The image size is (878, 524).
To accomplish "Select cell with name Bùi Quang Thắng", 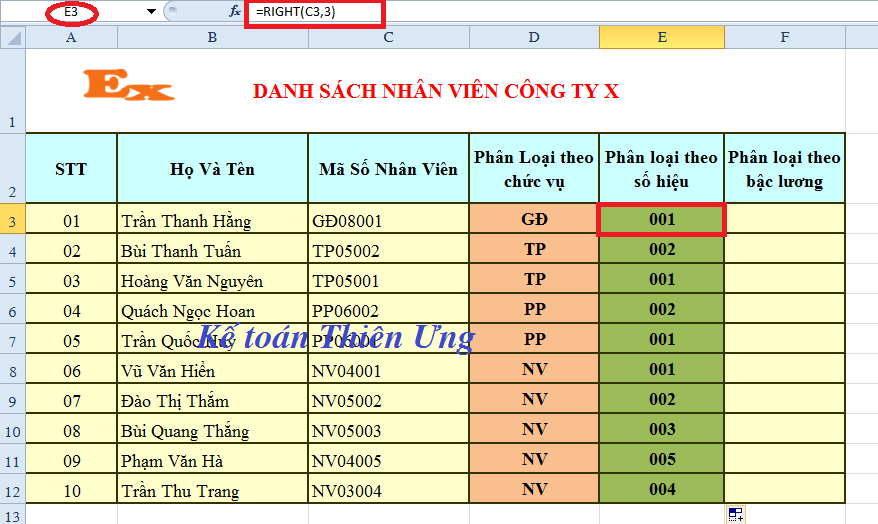I will coord(212,428).
